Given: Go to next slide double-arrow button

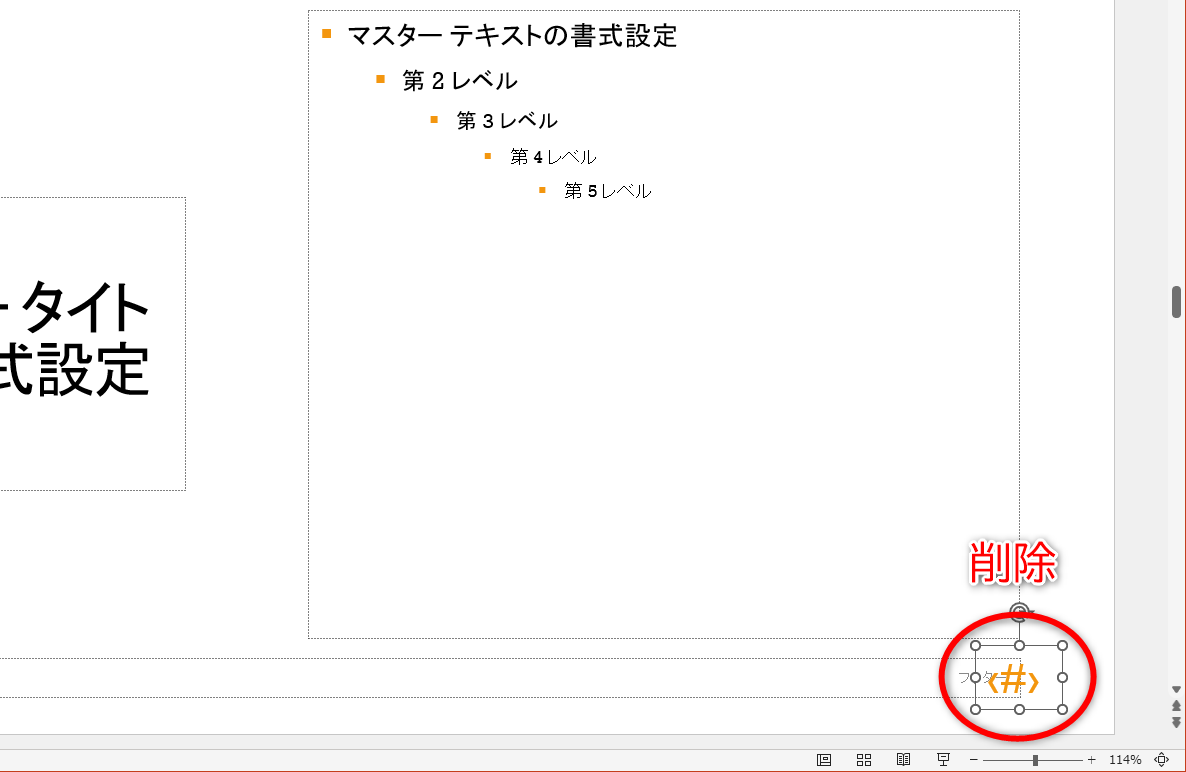Looking at the screenshot, I should 1176,723.
